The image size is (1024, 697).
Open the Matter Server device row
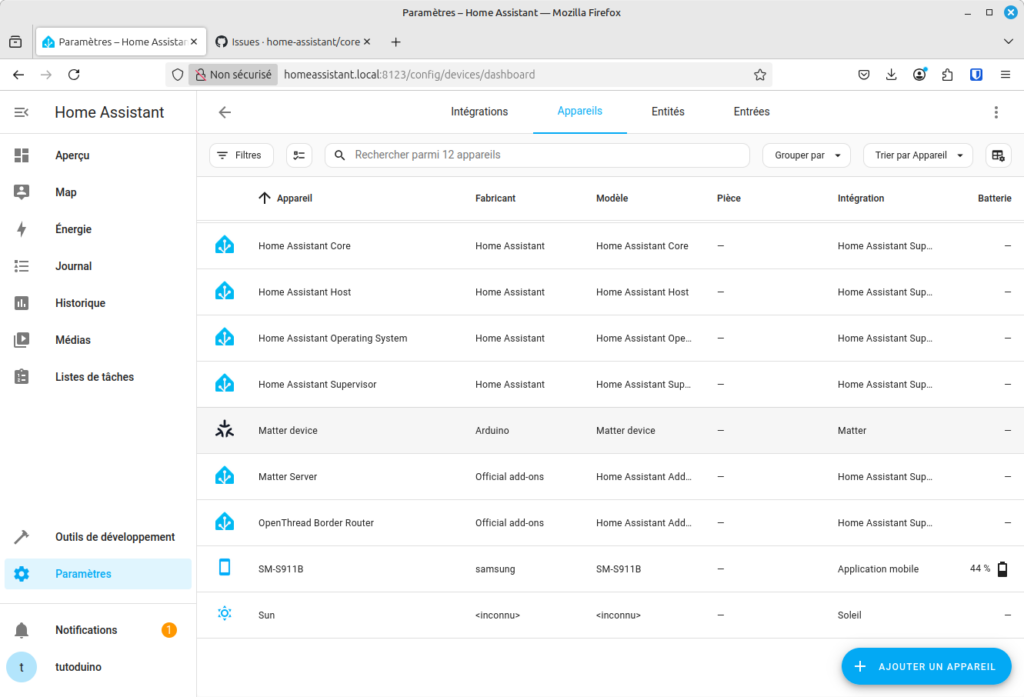(x=610, y=477)
